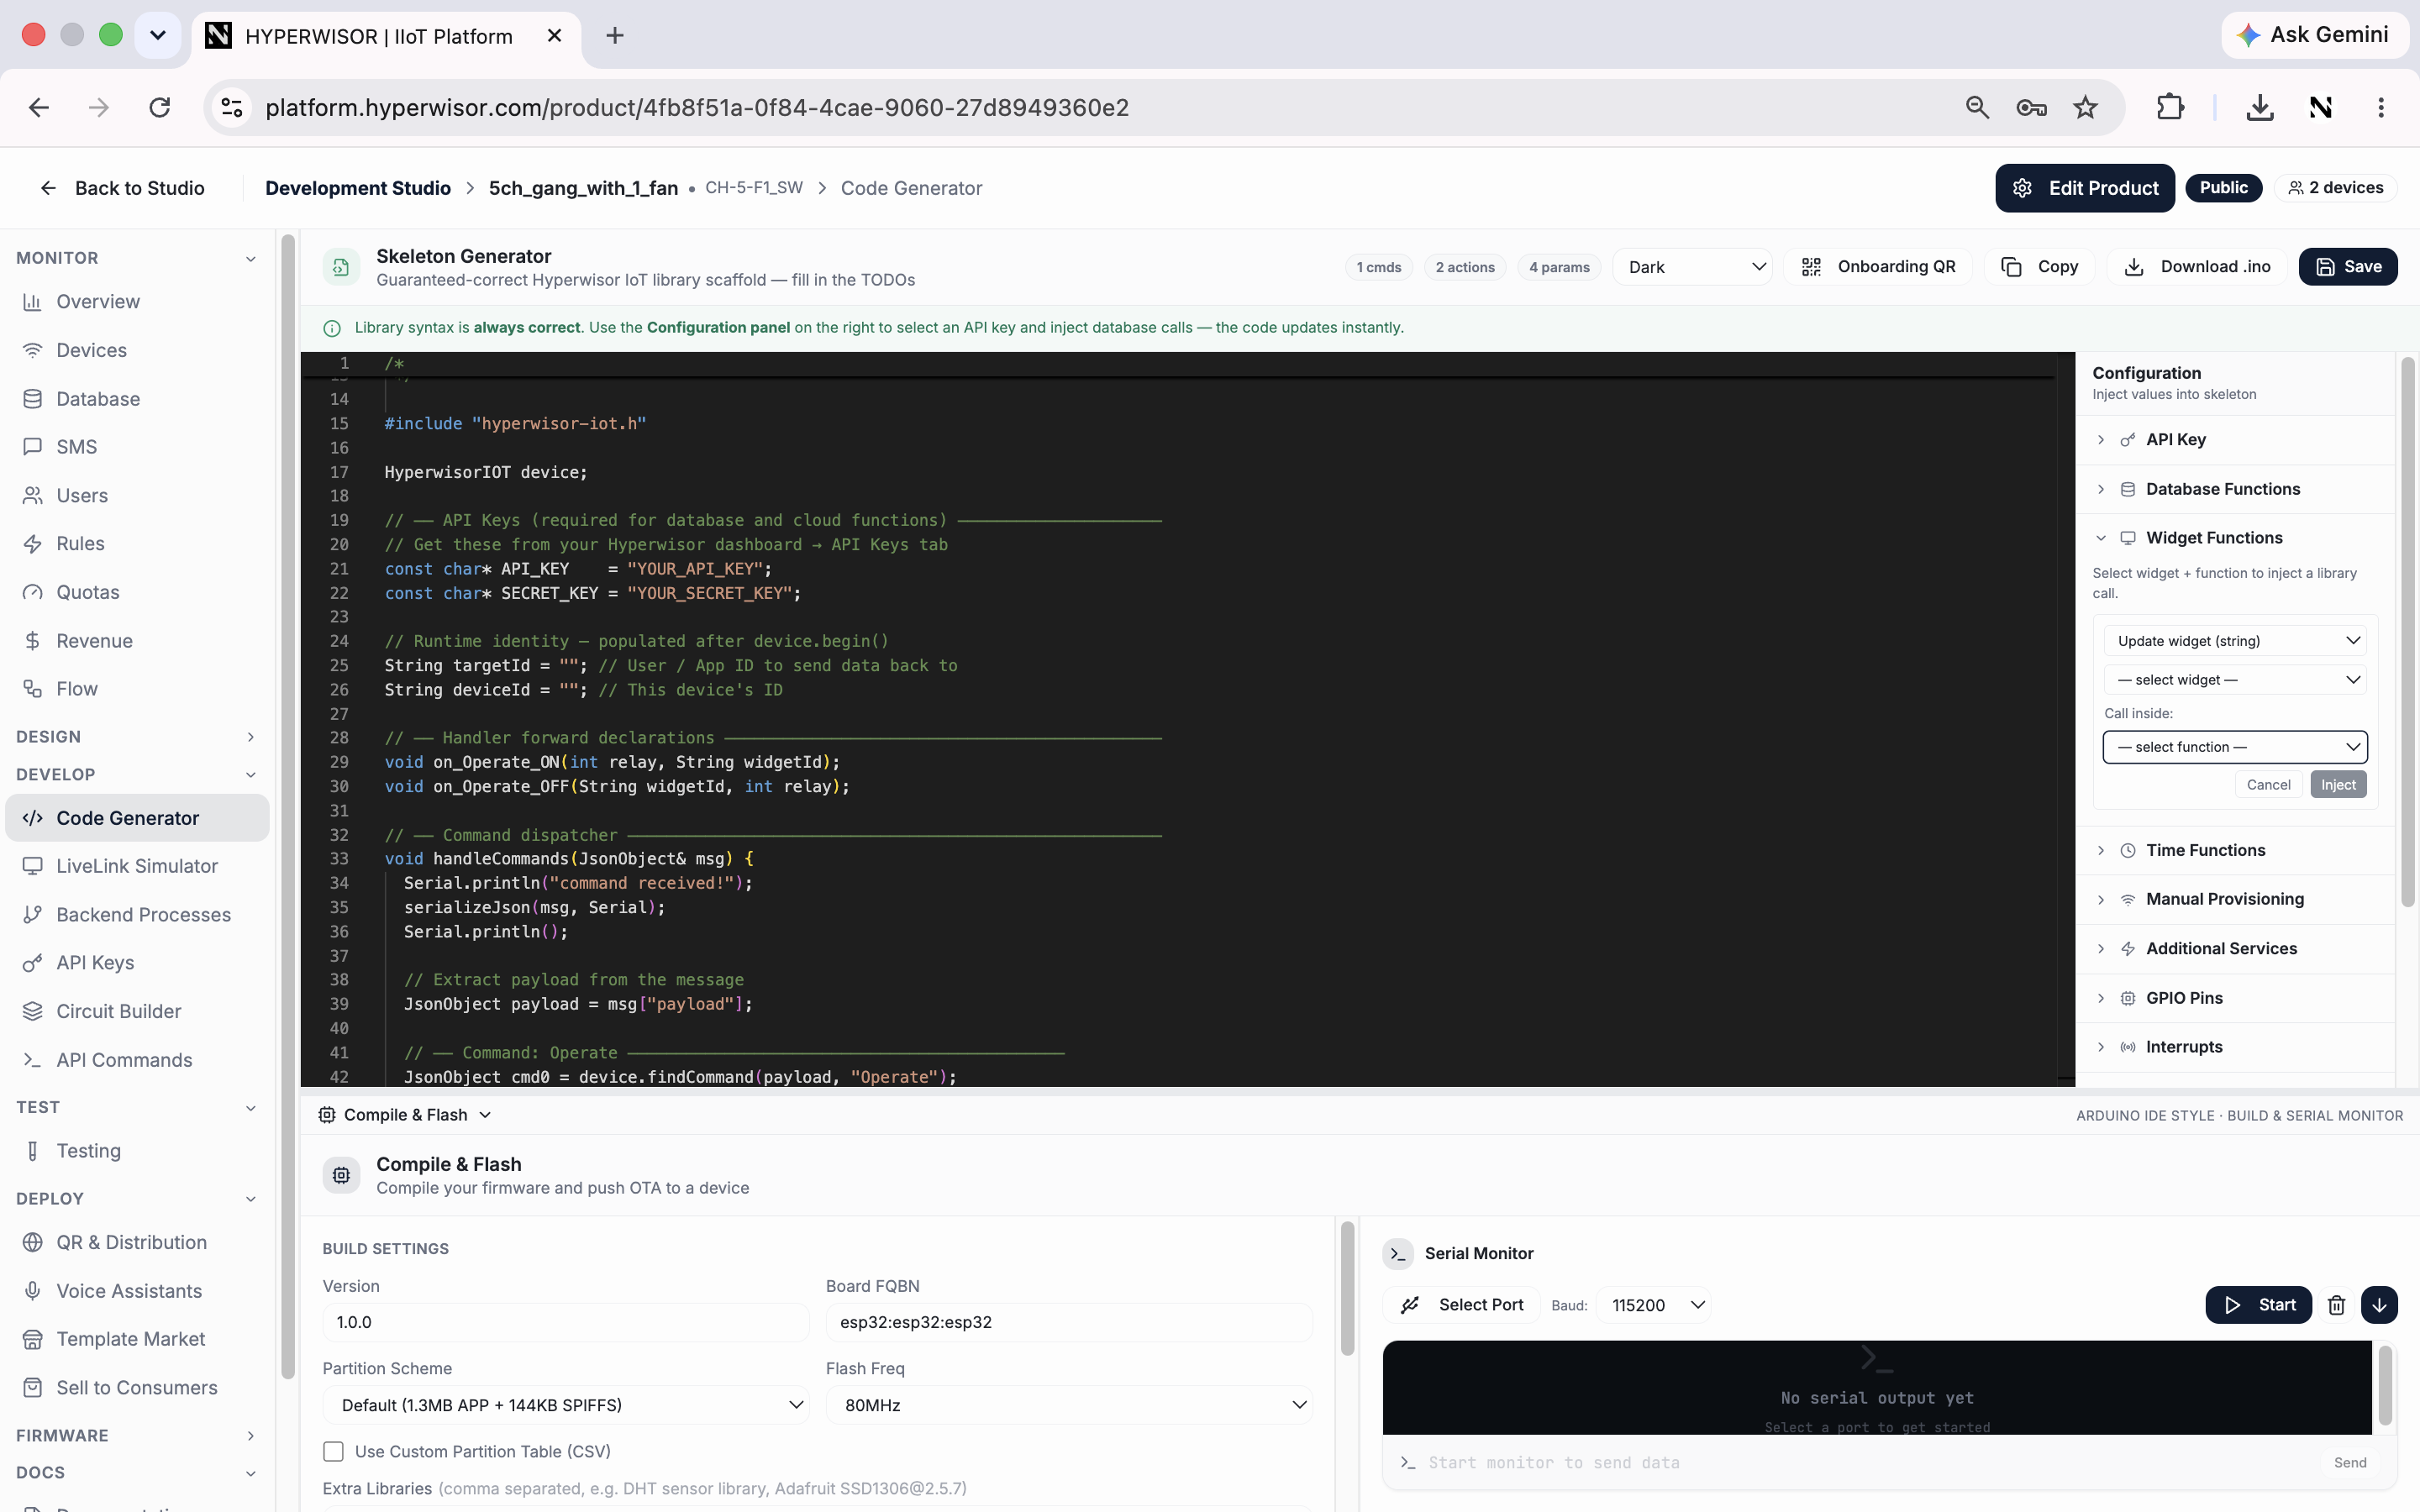This screenshot has height=1512, width=2420.
Task: Click the Edit Product button
Action: pos(2084,188)
